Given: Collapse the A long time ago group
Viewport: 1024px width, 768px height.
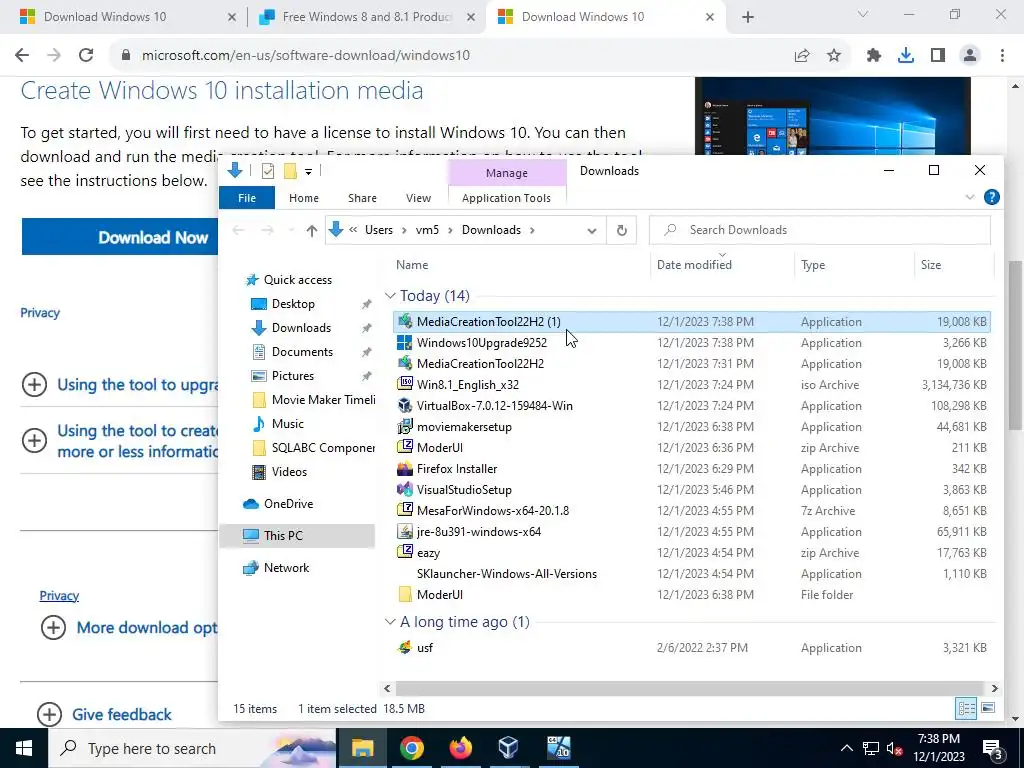Looking at the screenshot, I should point(390,622).
